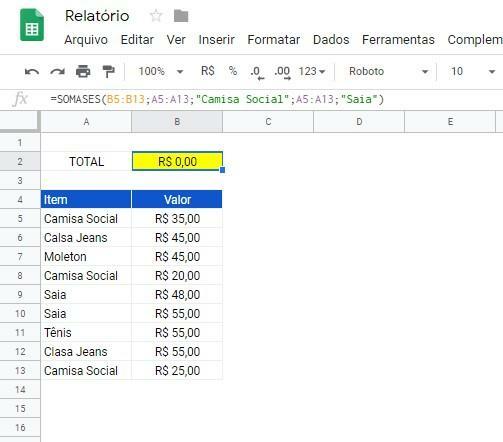Apply R$ currency format

click(x=208, y=71)
